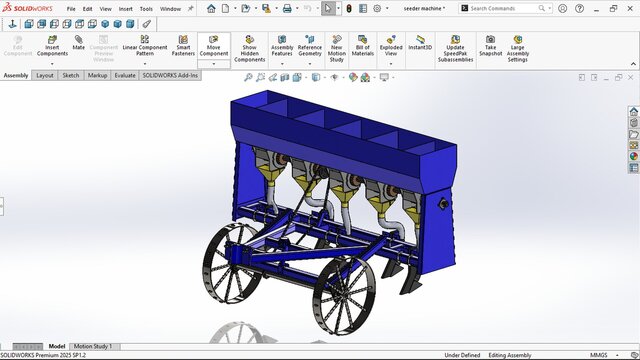Image resolution: width=640 pixels, height=360 pixels.
Task: Open the Insert menu
Action: [126, 9]
